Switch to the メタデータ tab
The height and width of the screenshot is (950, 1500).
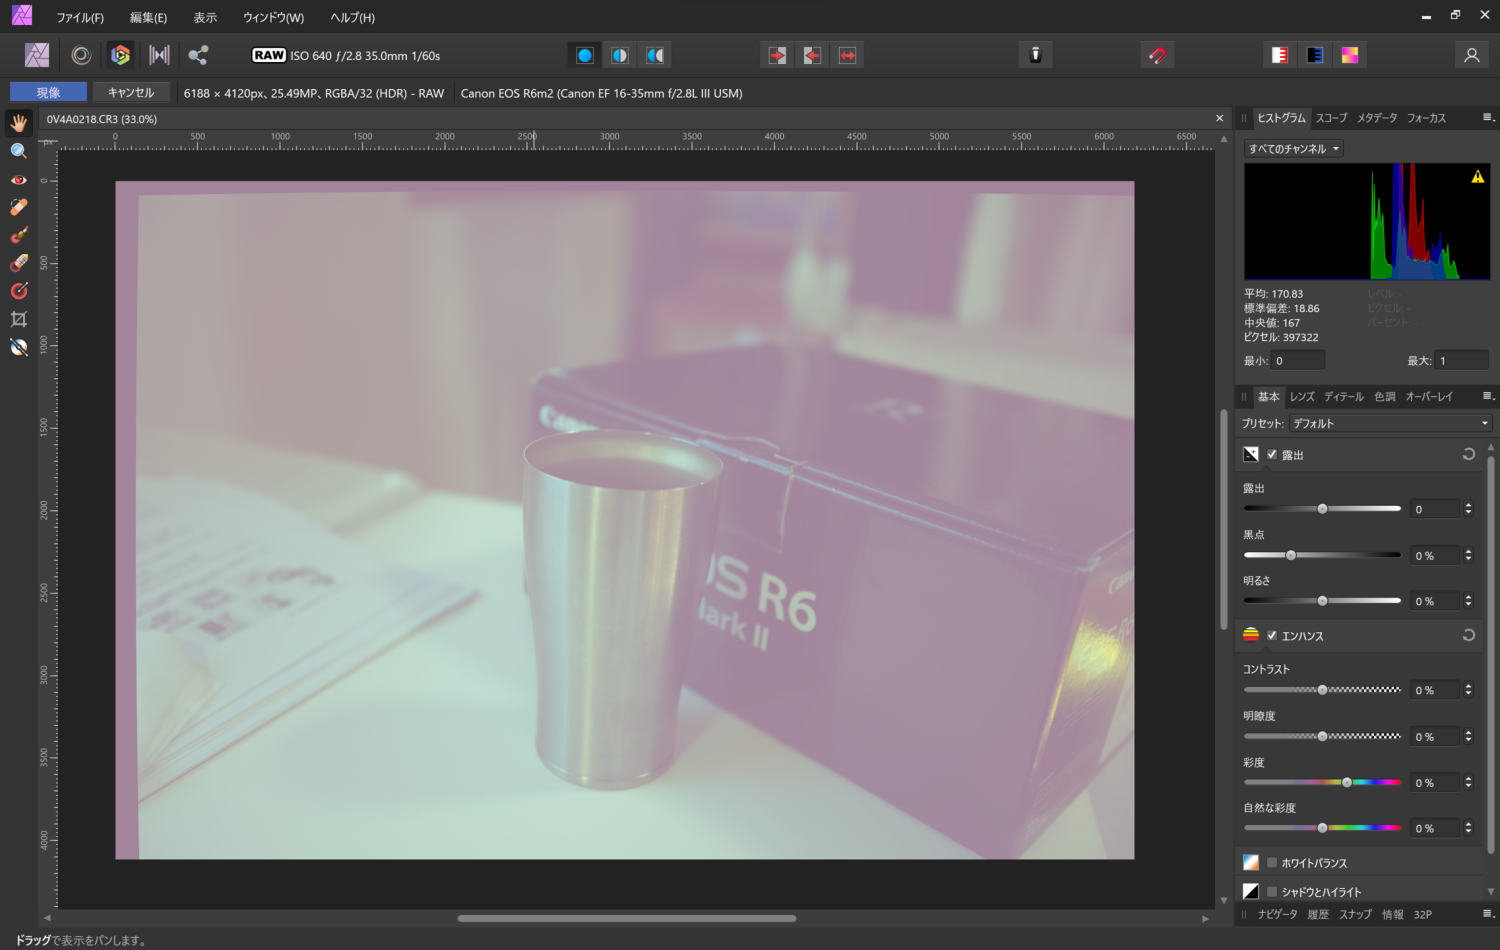[1377, 117]
